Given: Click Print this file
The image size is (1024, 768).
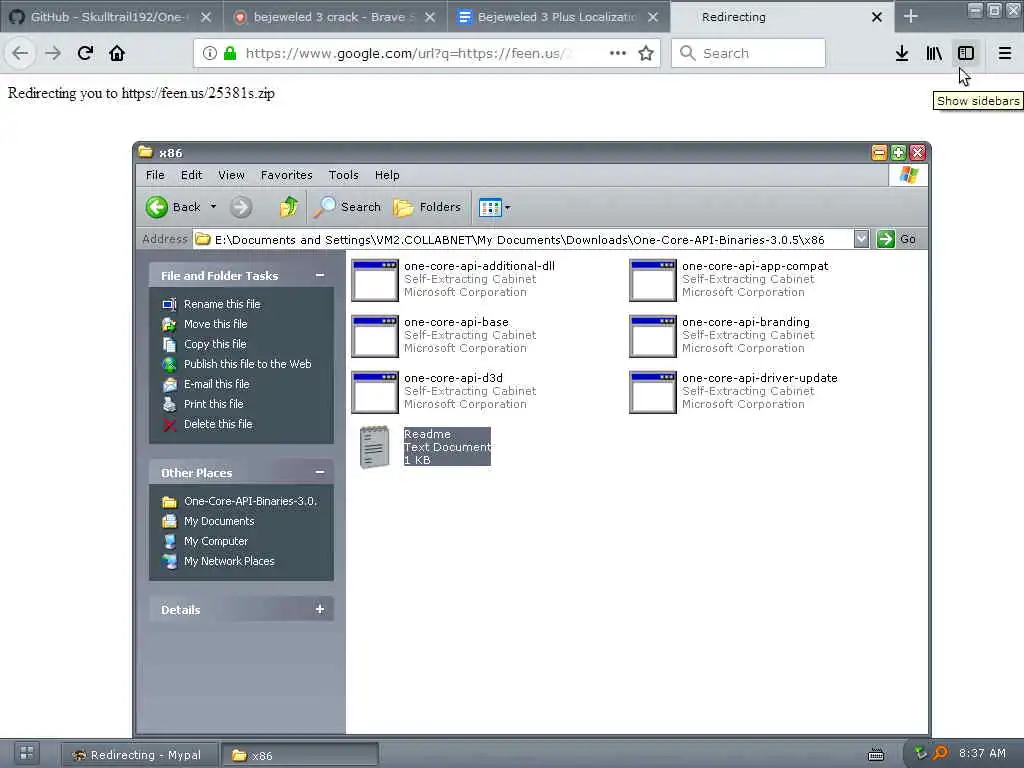Looking at the screenshot, I should pyautogui.click(x=213, y=404).
